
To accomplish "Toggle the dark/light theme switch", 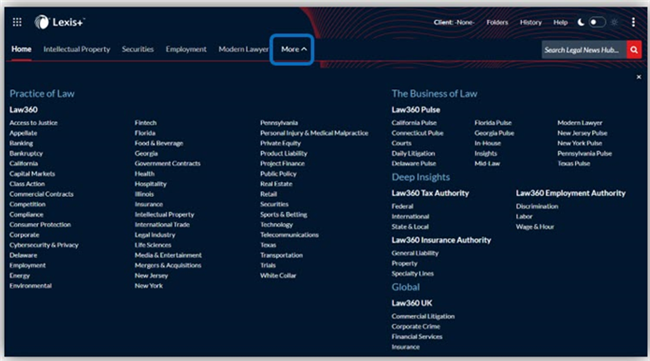I will (597, 22).
